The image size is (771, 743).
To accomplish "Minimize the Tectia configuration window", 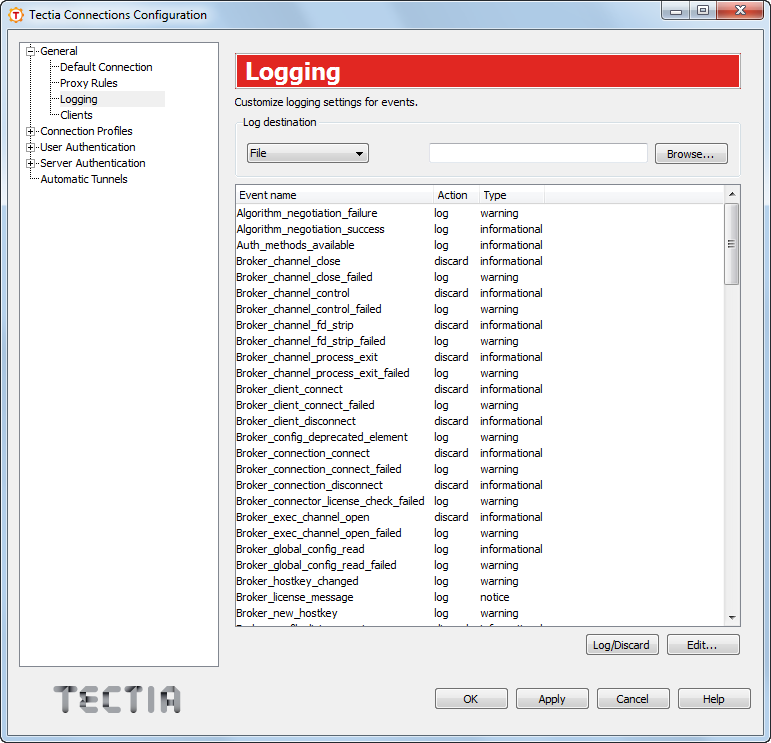I will 676,10.
